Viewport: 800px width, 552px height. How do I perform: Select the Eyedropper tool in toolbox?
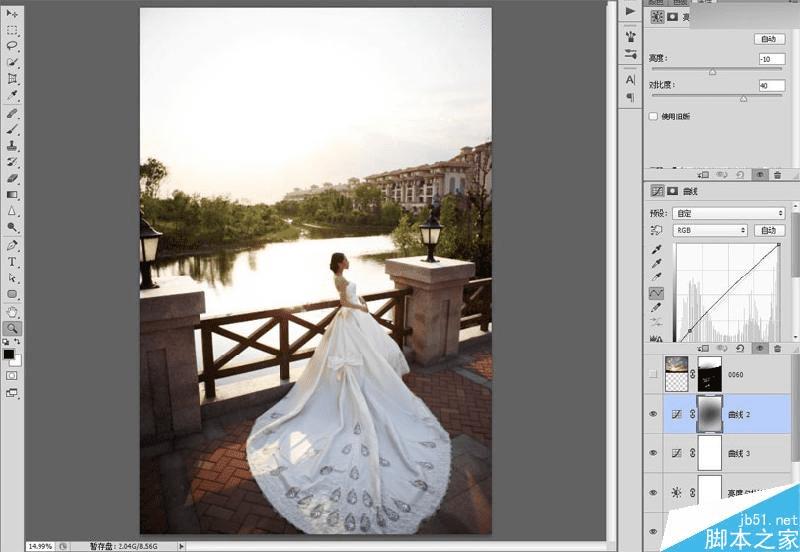[x=12, y=95]
